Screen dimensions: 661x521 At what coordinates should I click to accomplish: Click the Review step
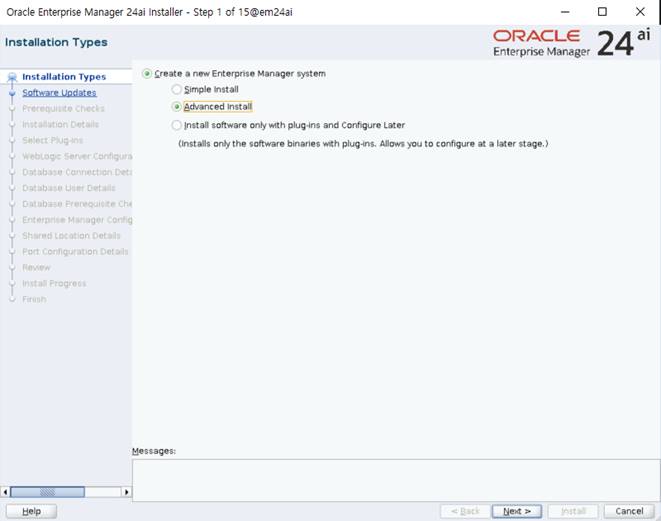point(36,268)
